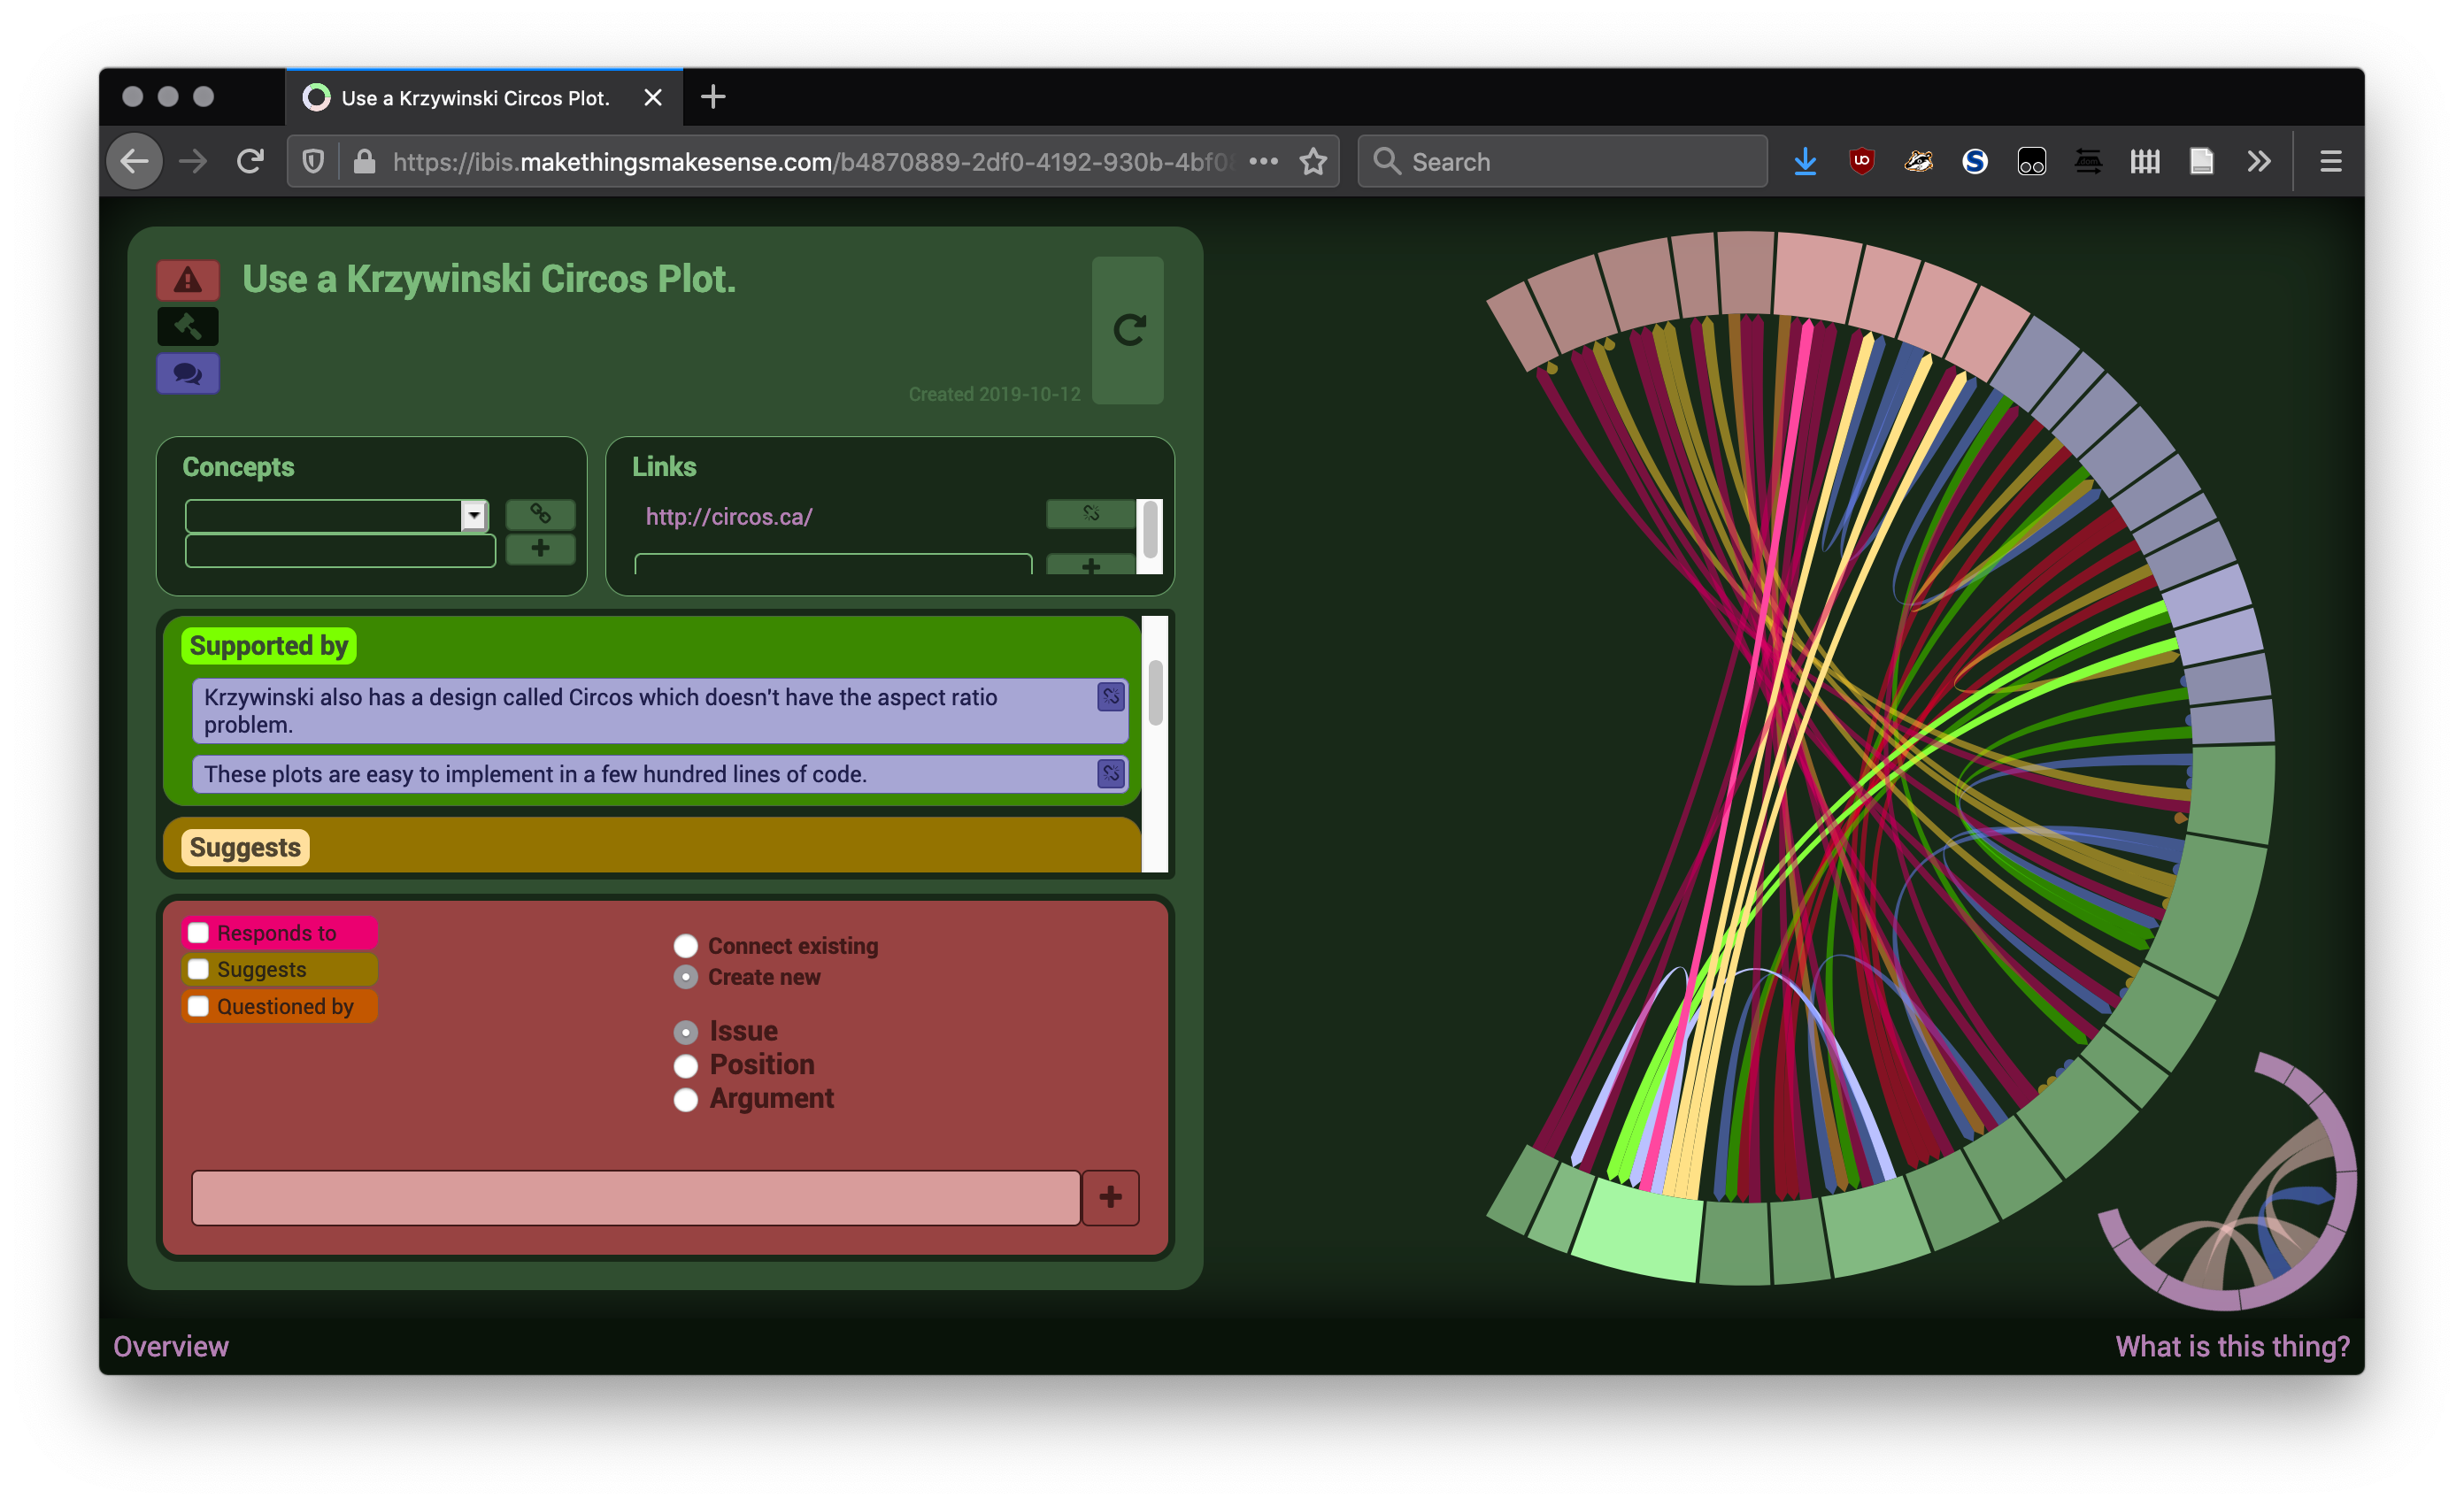The width and height of the screenshot is (2464, 1506).
Task: Open the page actions ellipsis menu
Action: 1263,161
